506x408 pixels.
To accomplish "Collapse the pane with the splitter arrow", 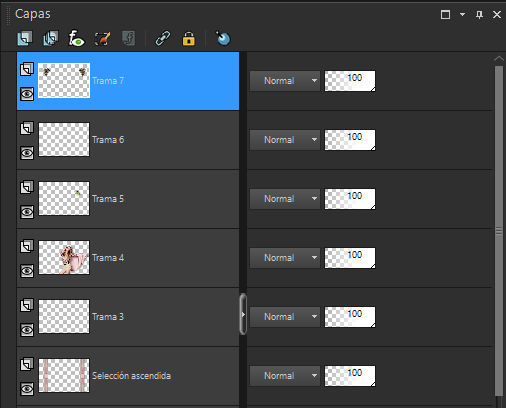I will tap(243, 314).
